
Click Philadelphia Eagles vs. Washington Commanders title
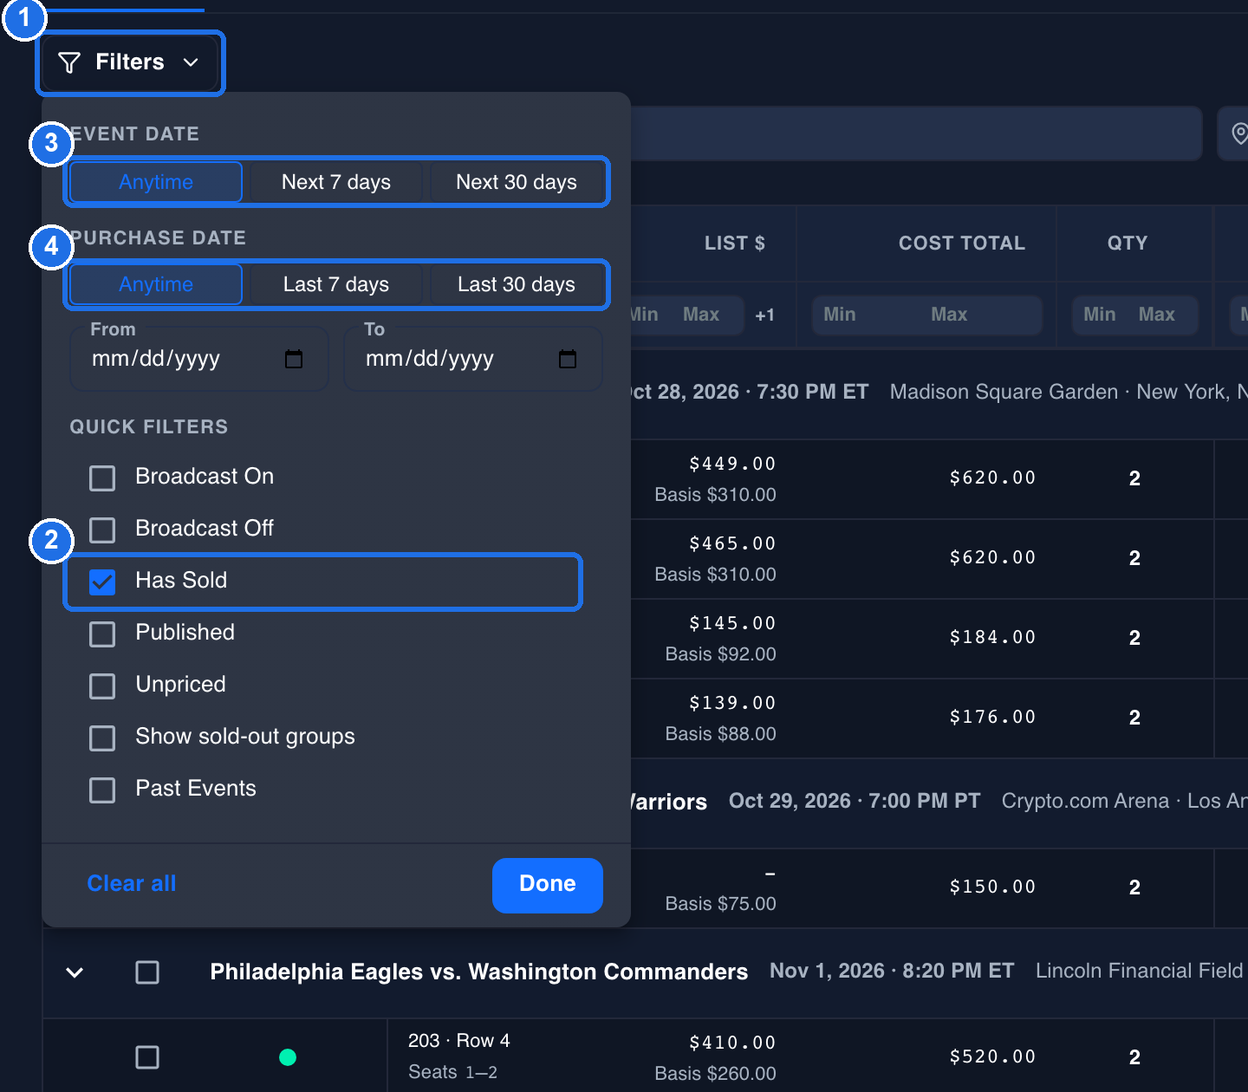479,972
